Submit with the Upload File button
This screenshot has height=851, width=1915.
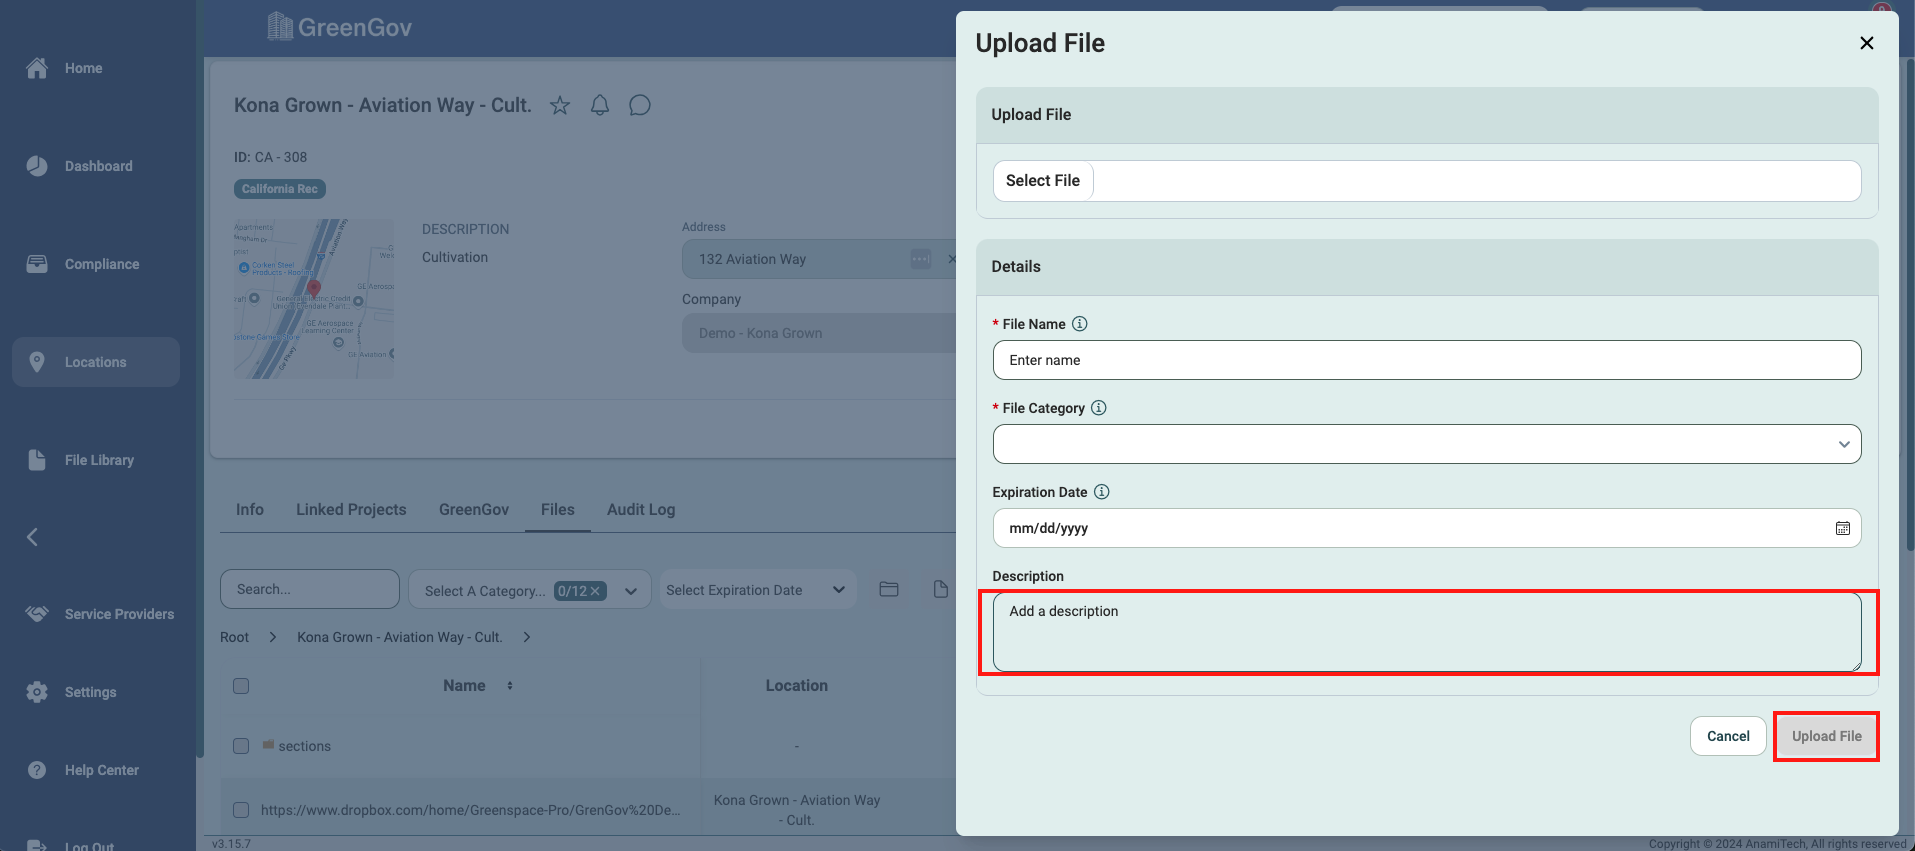point(1826,736)
